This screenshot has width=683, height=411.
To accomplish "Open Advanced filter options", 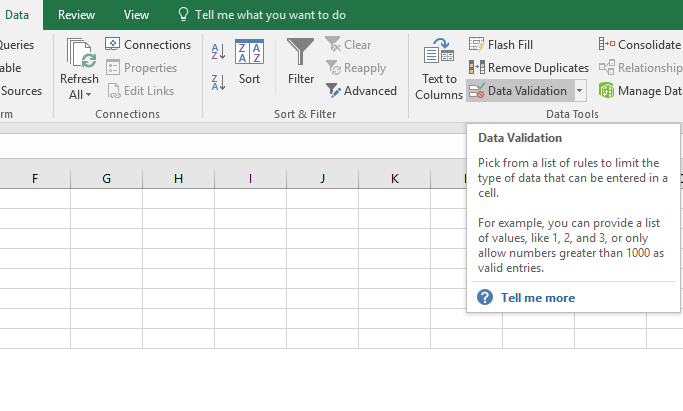I will 360,91.
